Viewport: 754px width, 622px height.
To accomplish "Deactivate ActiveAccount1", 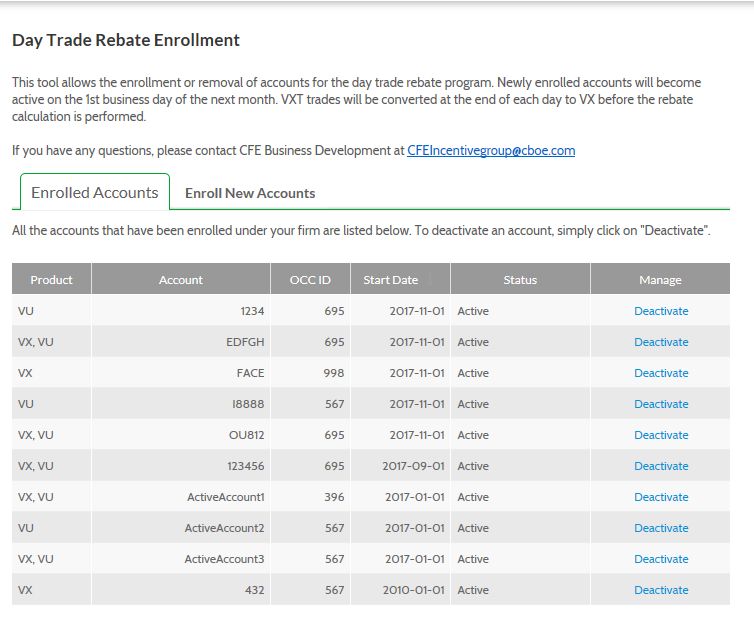I will click(x=661, y=497).
